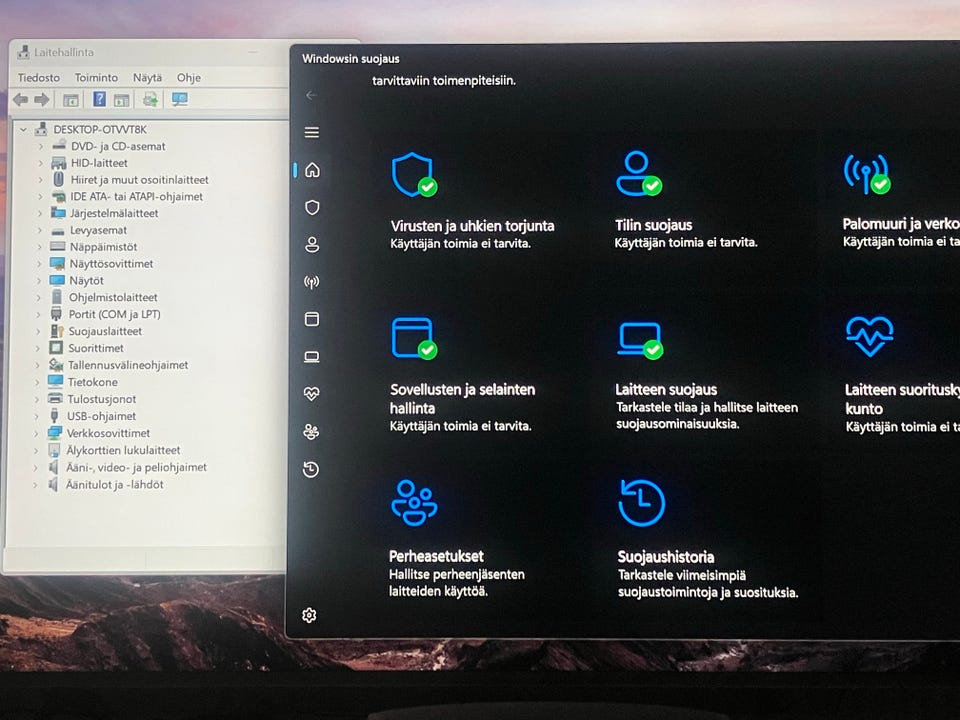Expand Hiiret ja muut osoitinlaitteet node

click(40, 180)
